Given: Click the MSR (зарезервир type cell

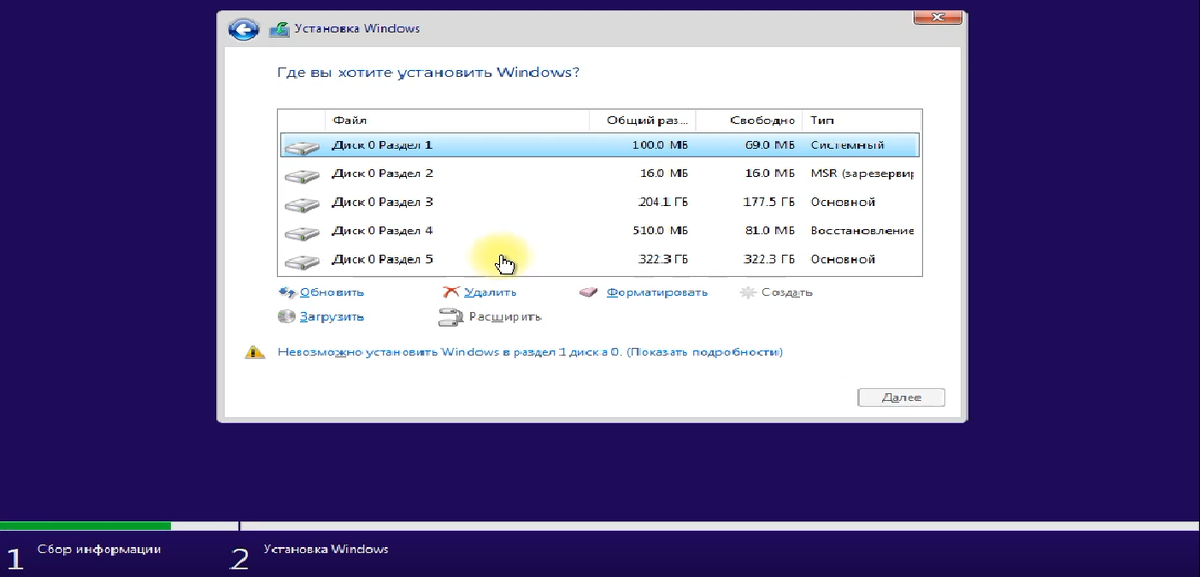Looking at the screenshot, I should tap(863, 174).
